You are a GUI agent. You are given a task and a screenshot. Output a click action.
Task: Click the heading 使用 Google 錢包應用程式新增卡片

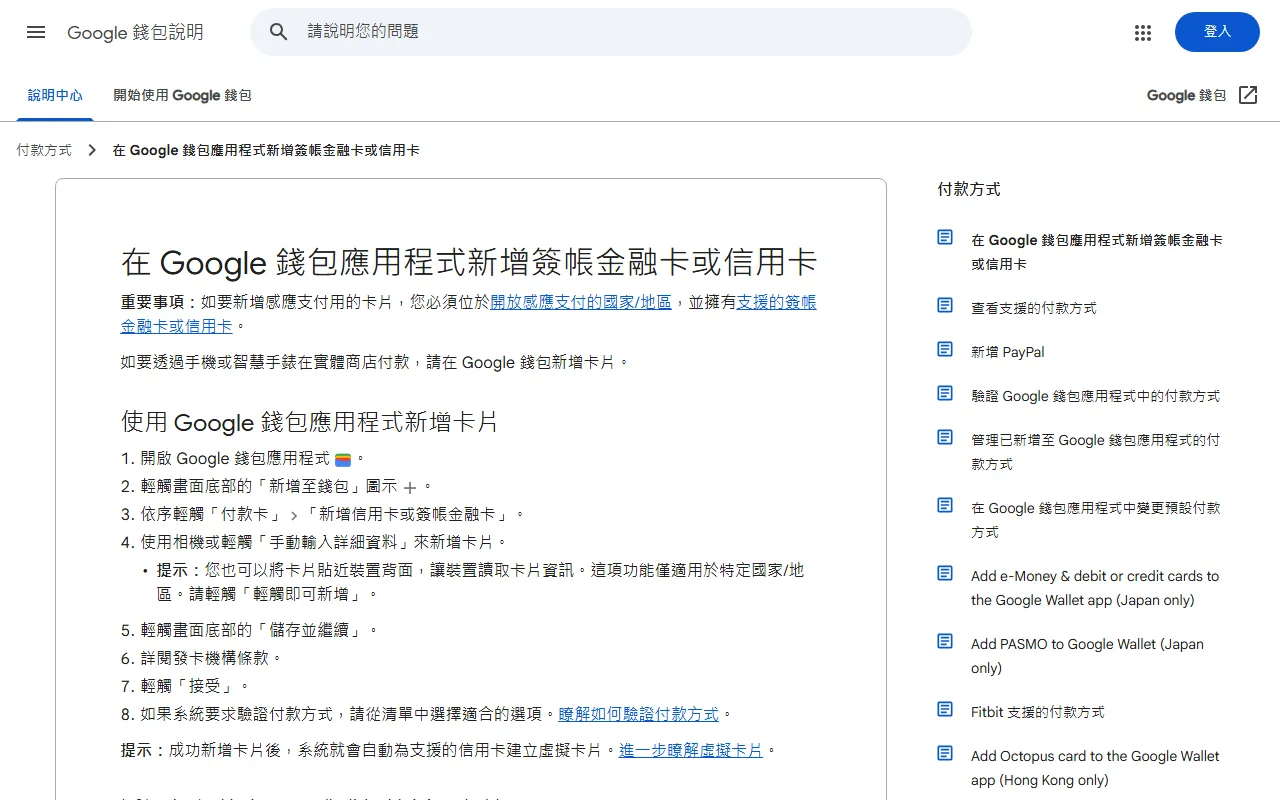(x=309, y=421)
